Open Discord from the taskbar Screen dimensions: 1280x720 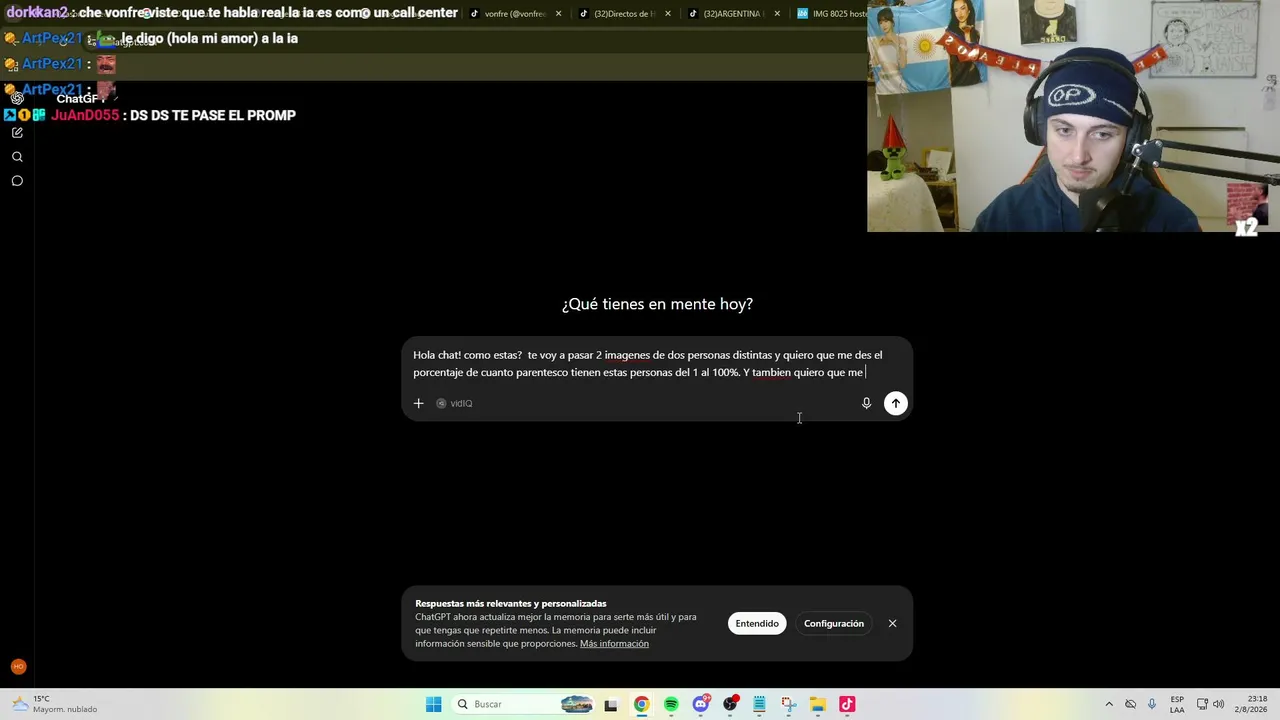(x=701, y=704)
